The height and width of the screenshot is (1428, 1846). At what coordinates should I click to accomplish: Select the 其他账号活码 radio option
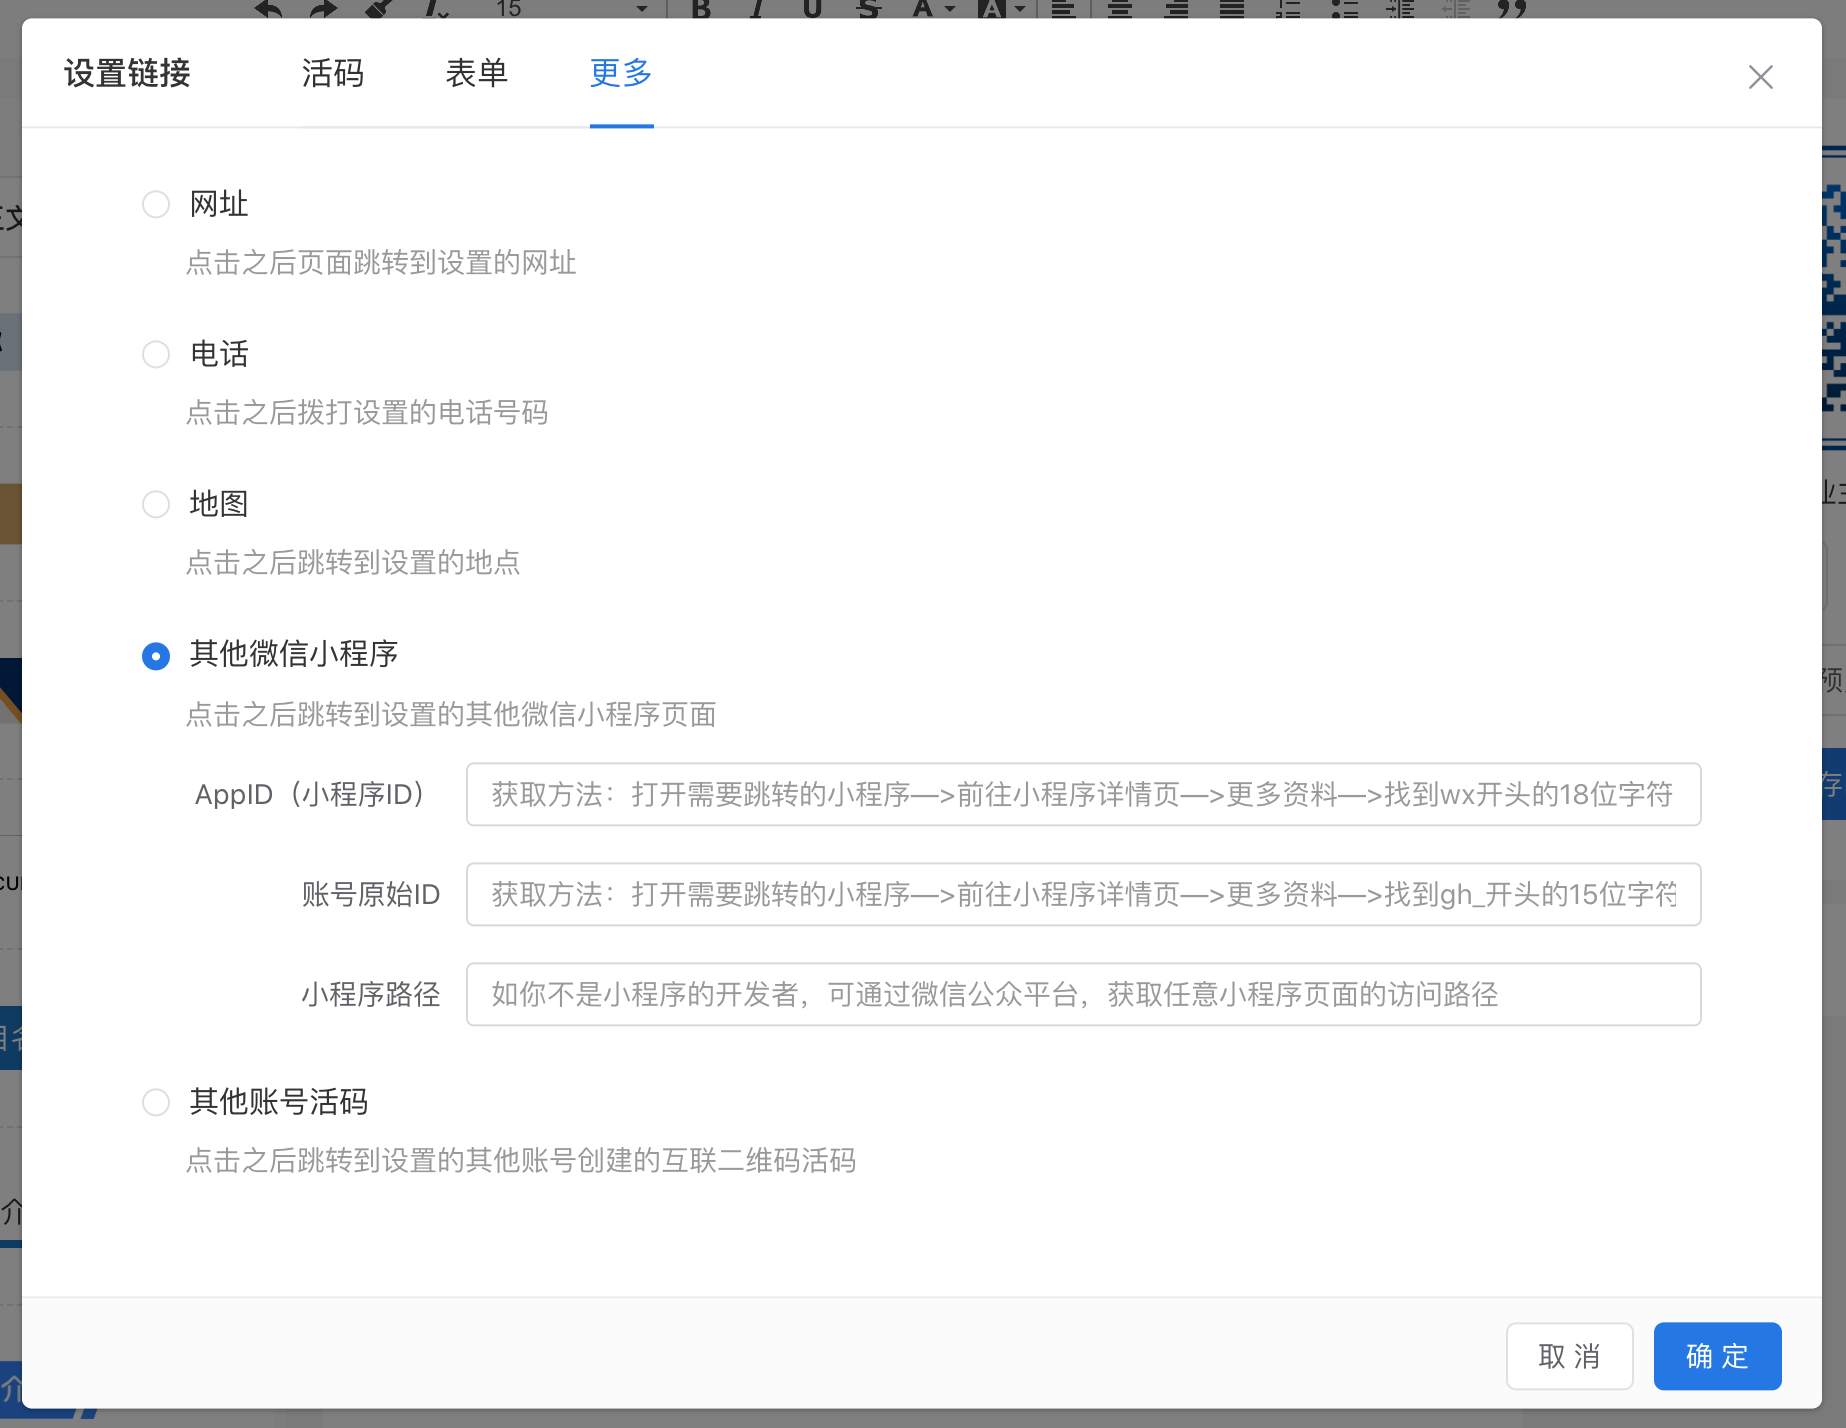coord(156,1103)
